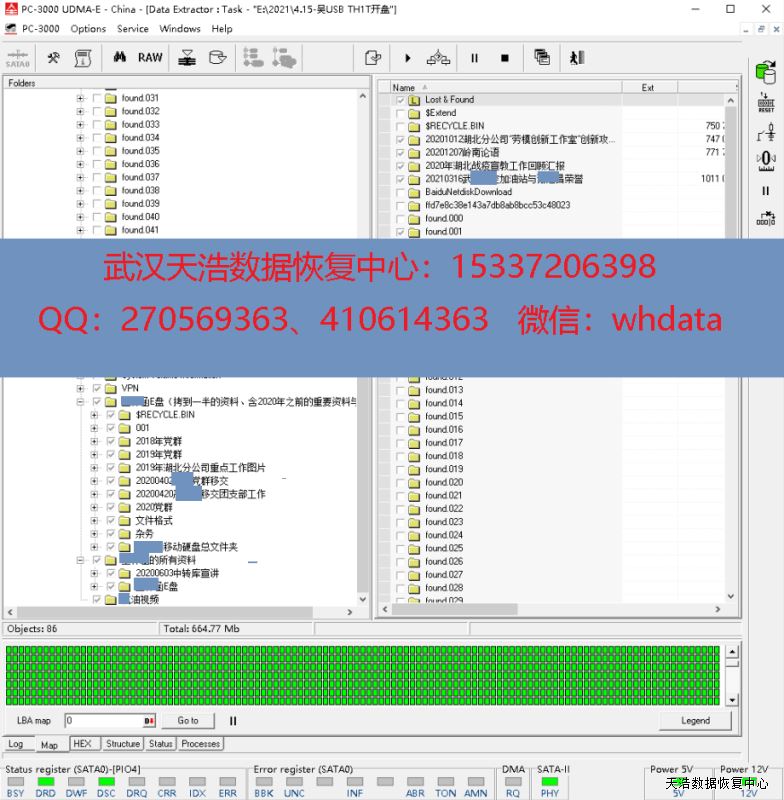Click the pause button in toolbar
Screen dimensions: 784x800
pyautogui.click(x=474, y=58)
